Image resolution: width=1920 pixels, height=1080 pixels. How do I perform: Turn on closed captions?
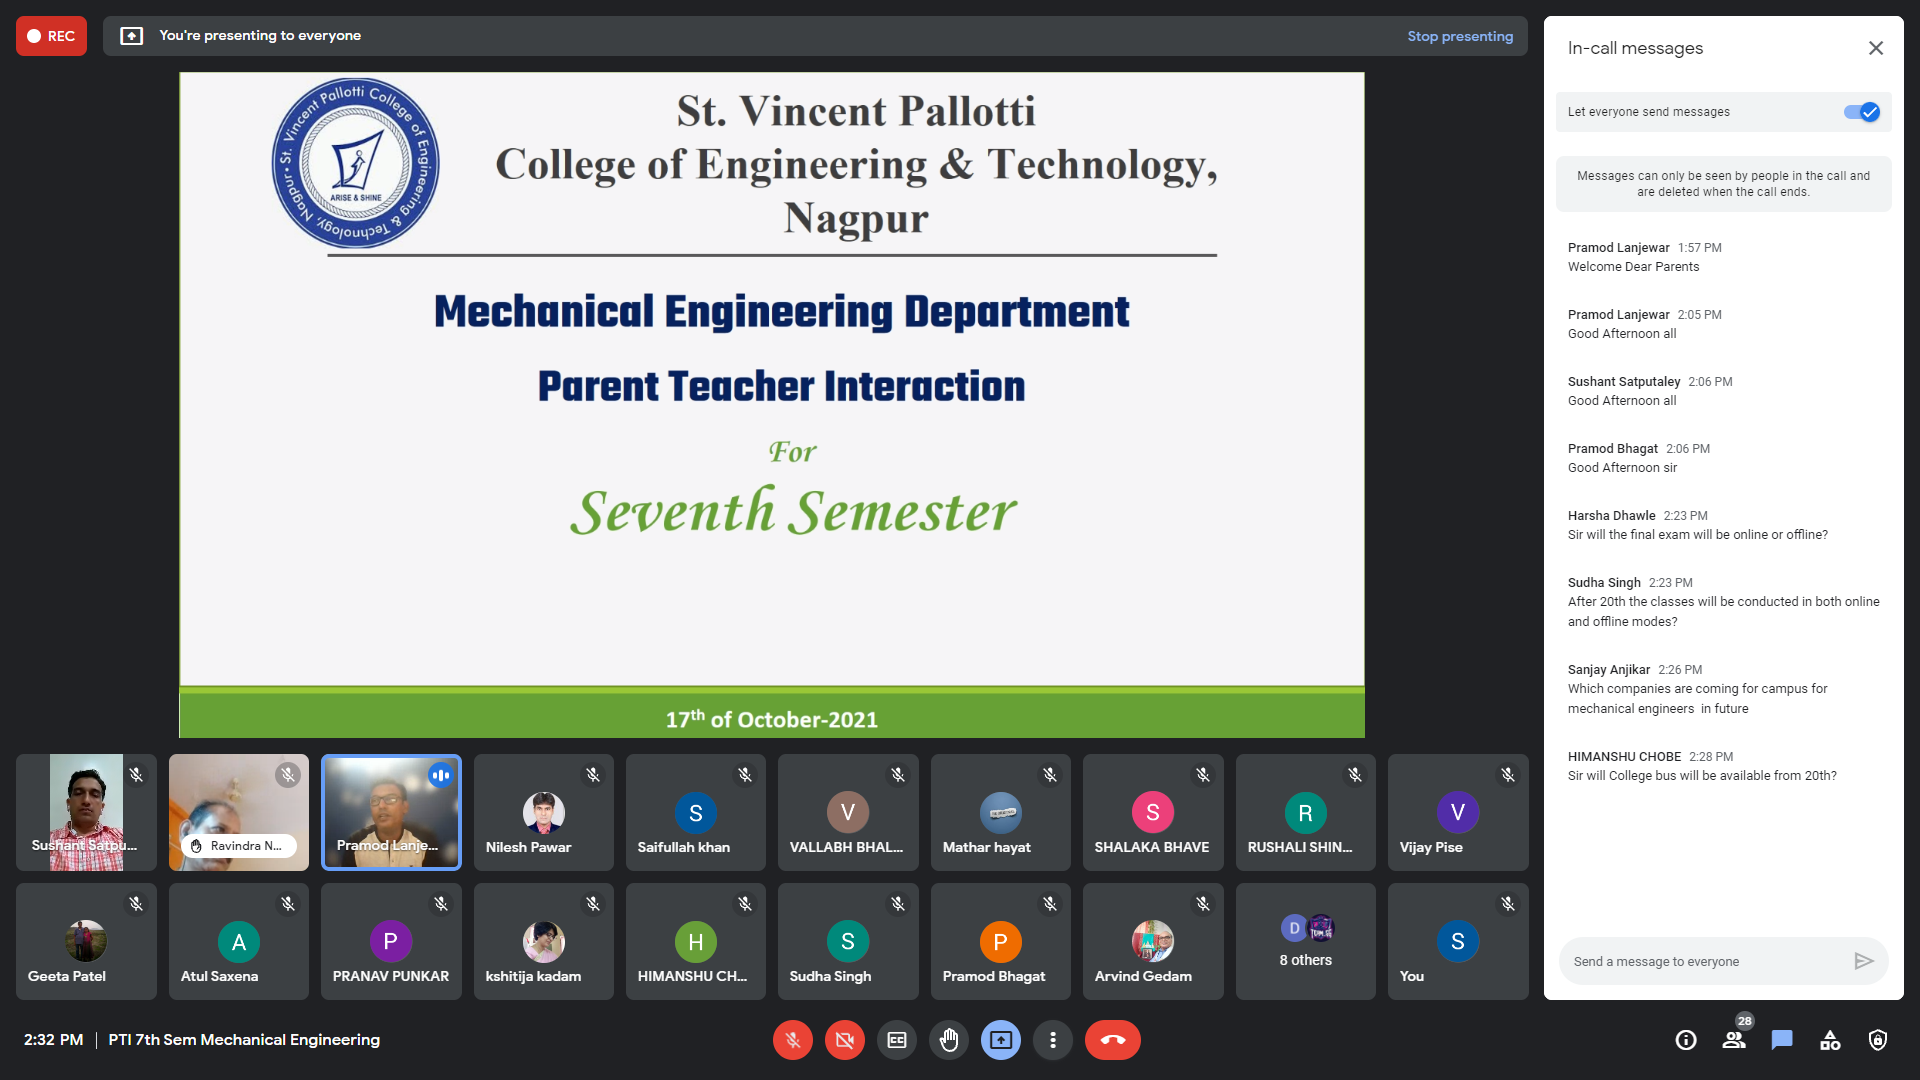(x=897, y=1040)
